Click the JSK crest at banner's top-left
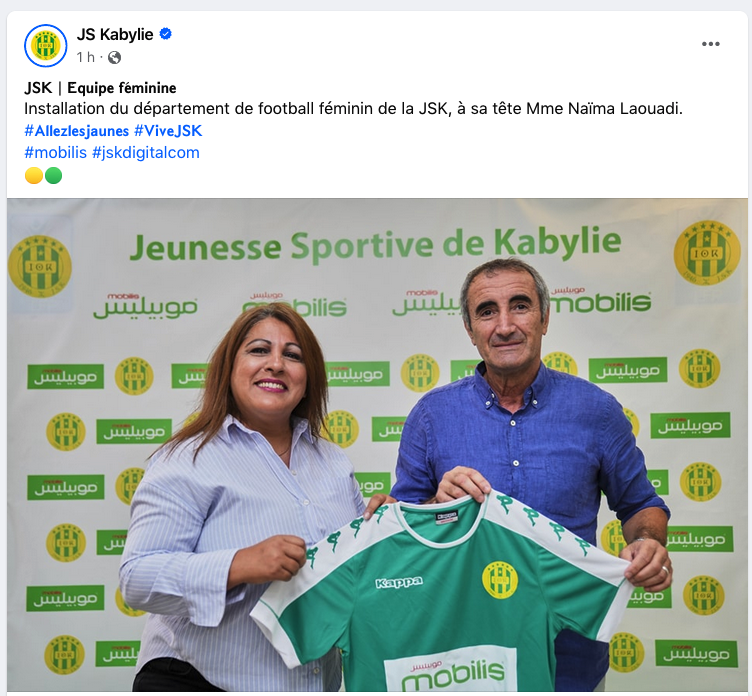 point(40,266)
